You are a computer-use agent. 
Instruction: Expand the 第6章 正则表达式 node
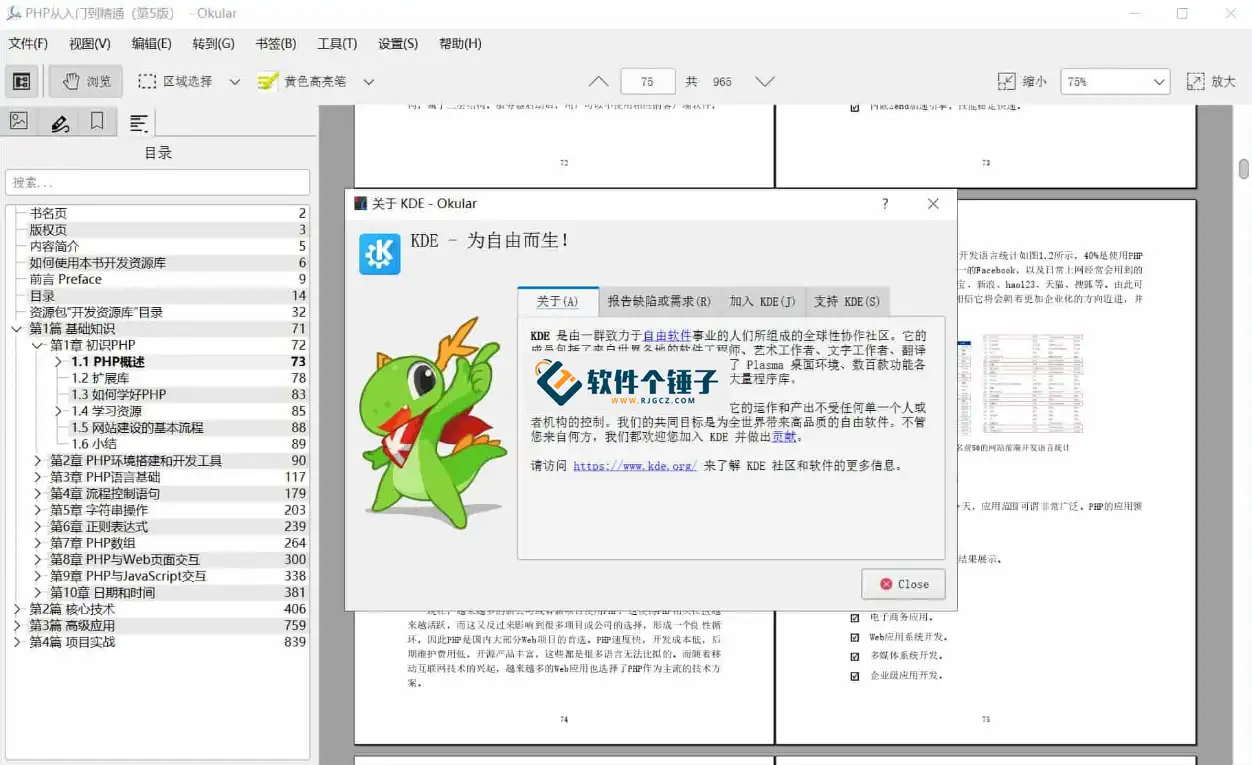[x=38, y=527]
